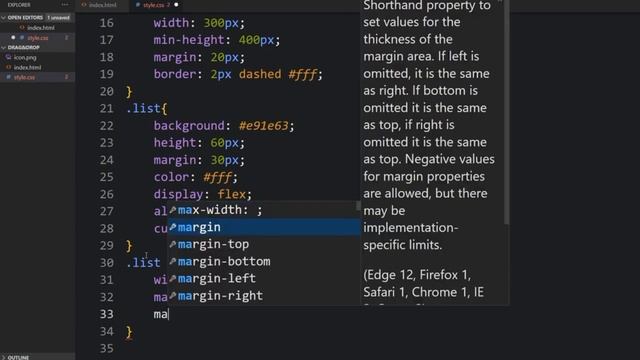Collapse the DRAG&DROP folder section
The width and height of the screenshot is (640, 360).
pyautogui.click(x=4, y=47)
